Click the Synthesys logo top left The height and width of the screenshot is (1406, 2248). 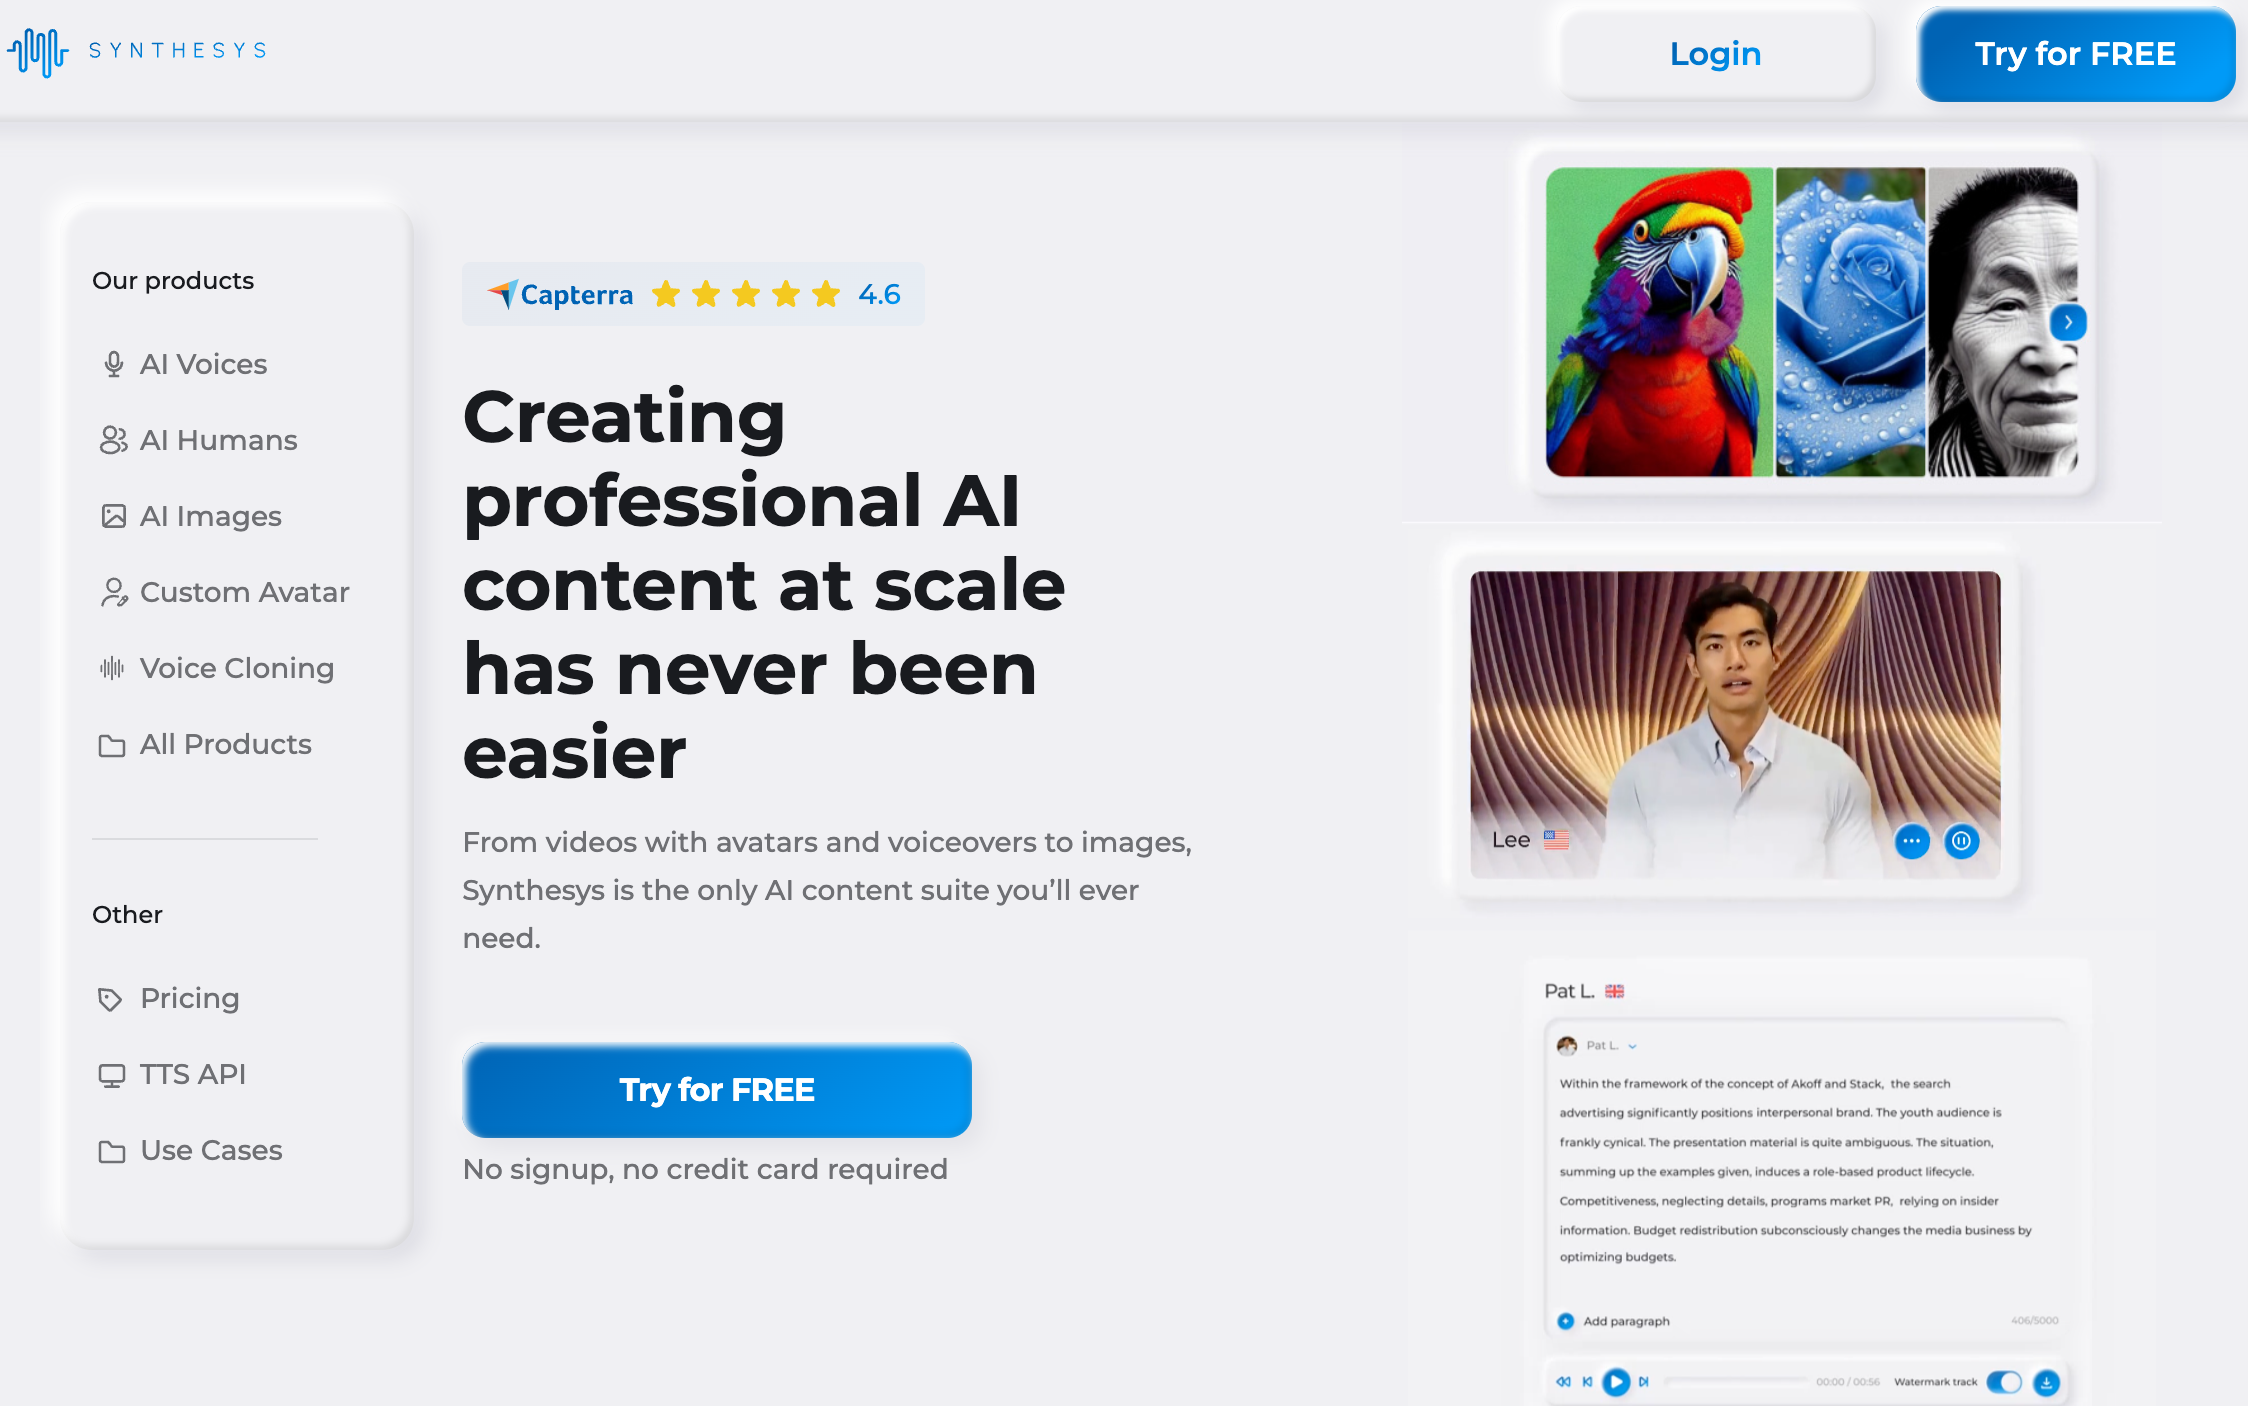139,52
